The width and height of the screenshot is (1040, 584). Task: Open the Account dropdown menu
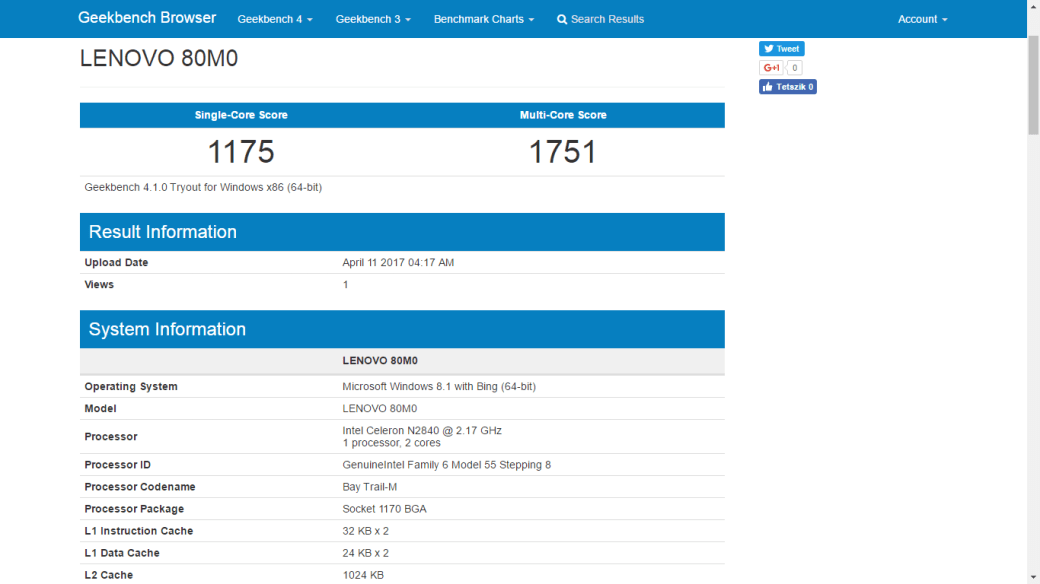coord(921,18)
